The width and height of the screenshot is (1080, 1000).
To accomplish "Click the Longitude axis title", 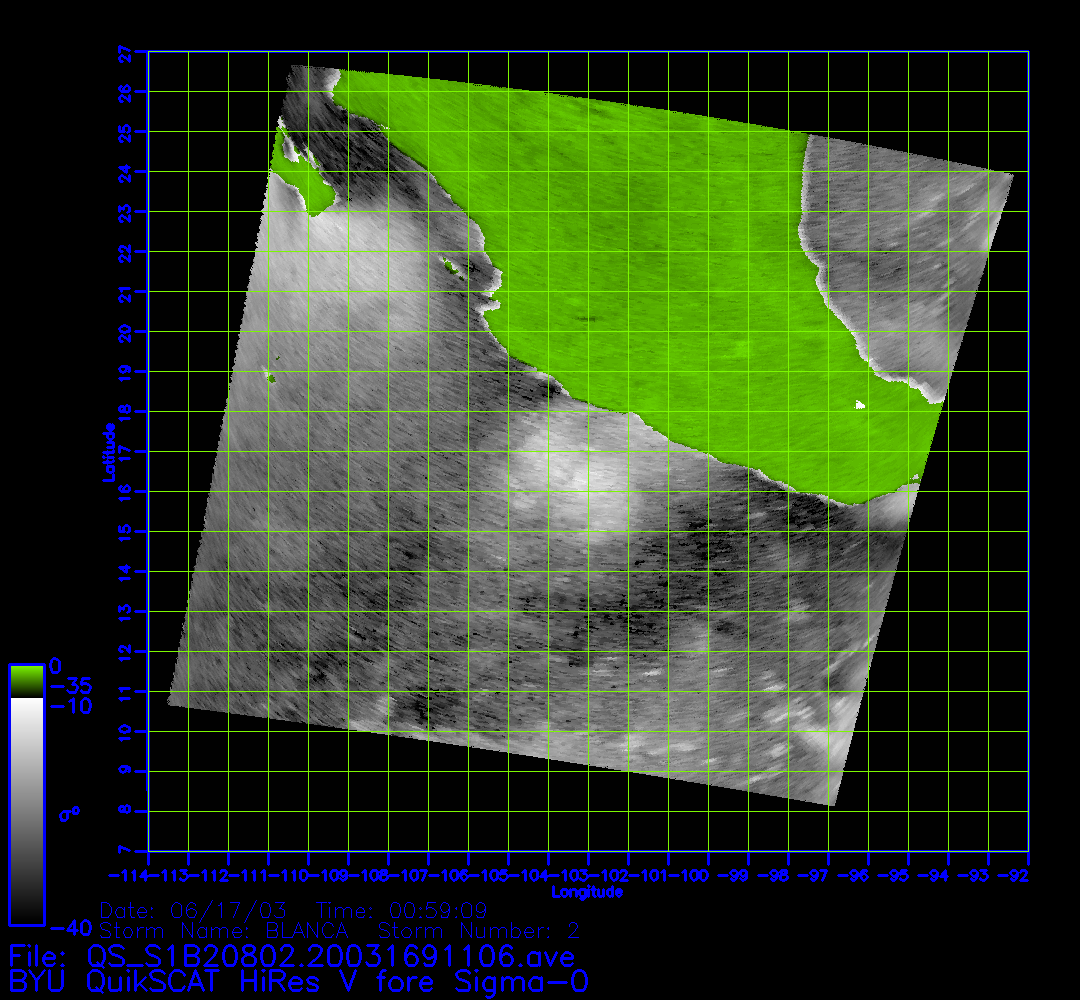I will [x=587, y=892].
